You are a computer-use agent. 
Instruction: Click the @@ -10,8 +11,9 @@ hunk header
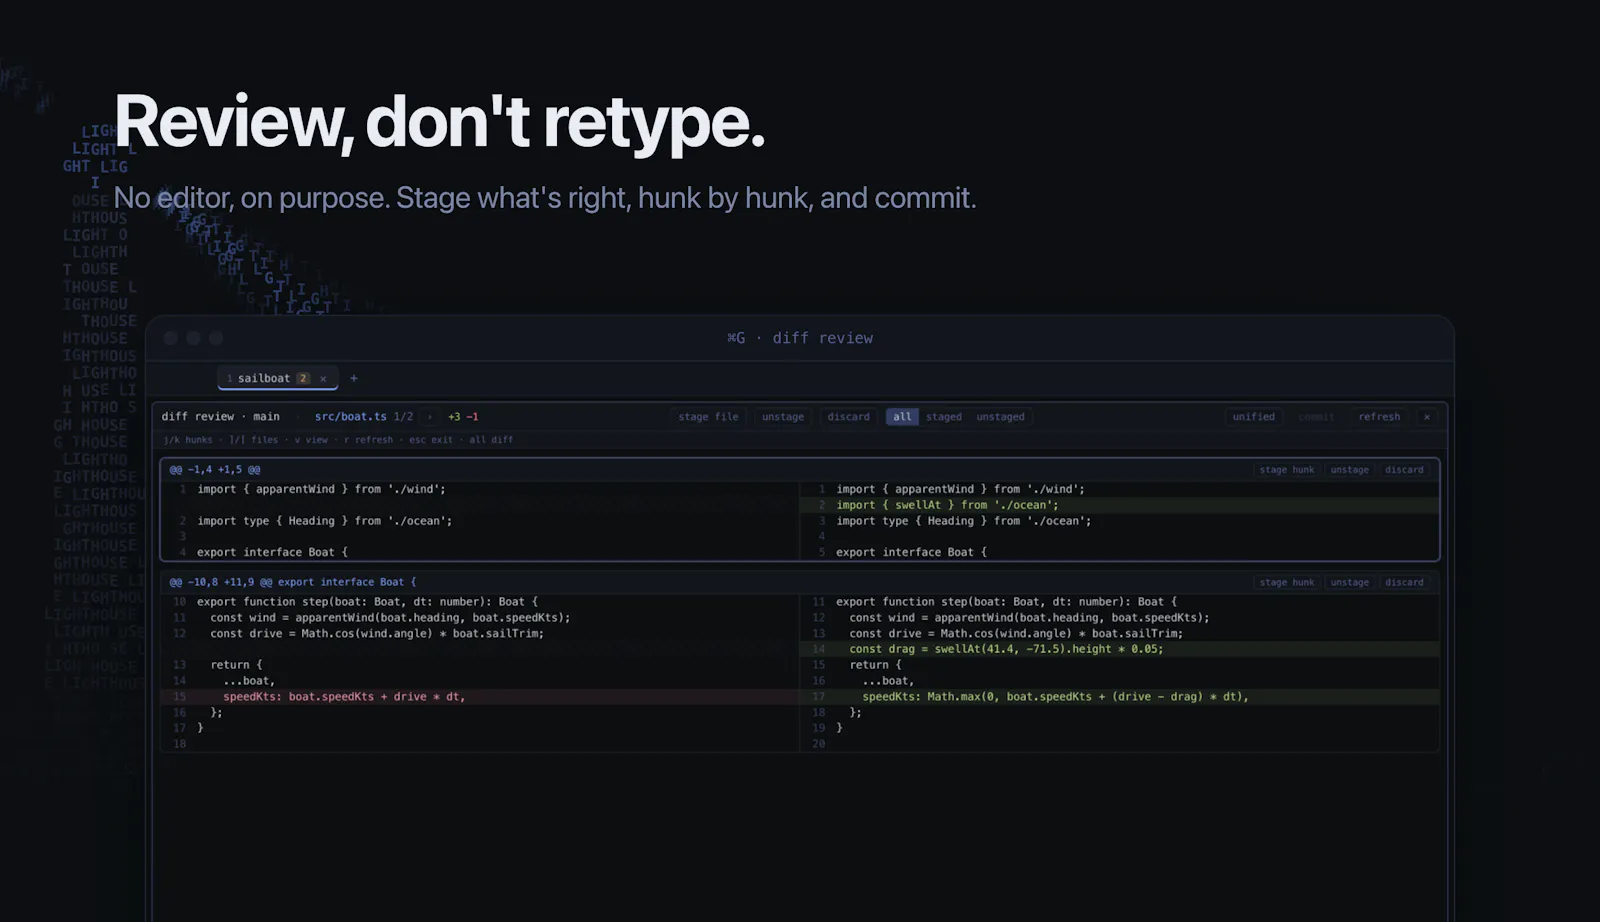click(x=293, y=582)
